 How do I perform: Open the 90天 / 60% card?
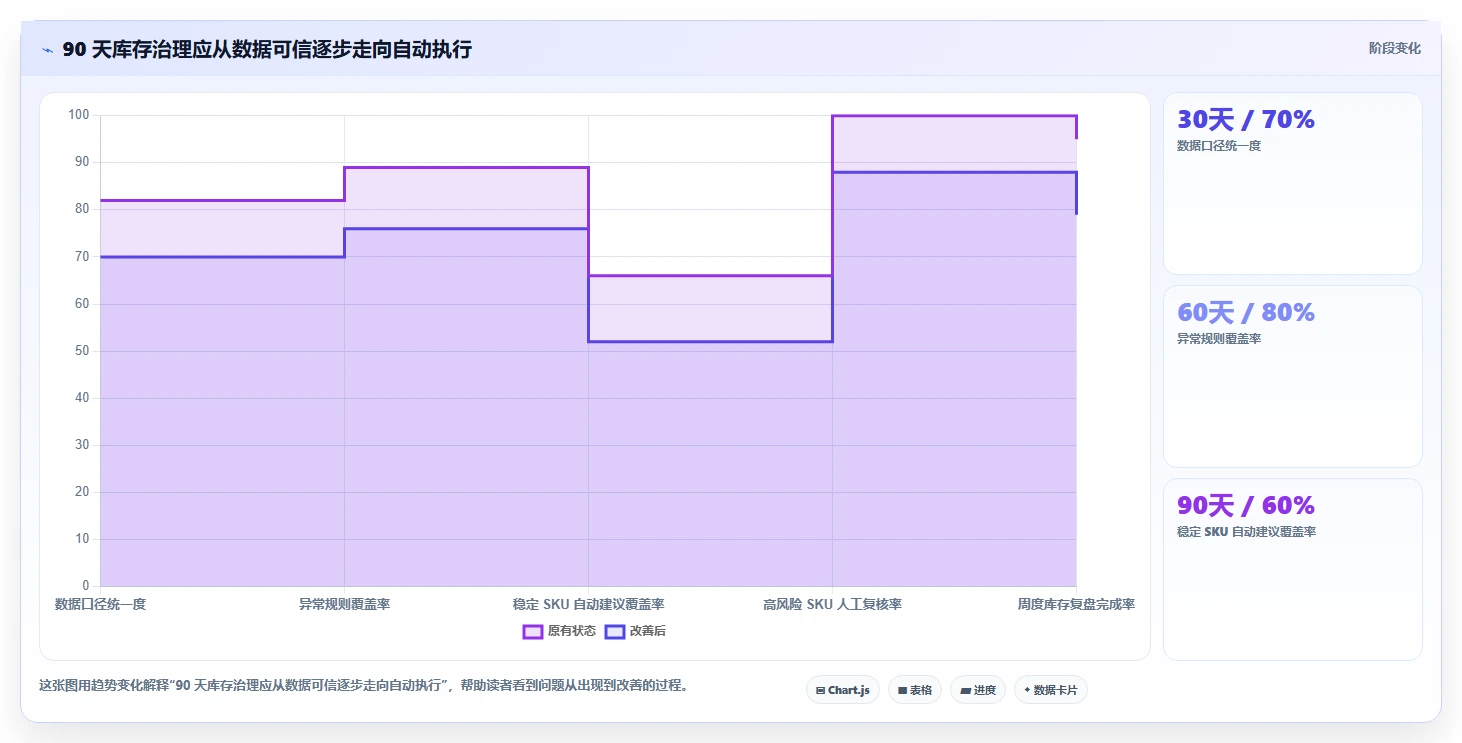click(x=1292, y=569)
